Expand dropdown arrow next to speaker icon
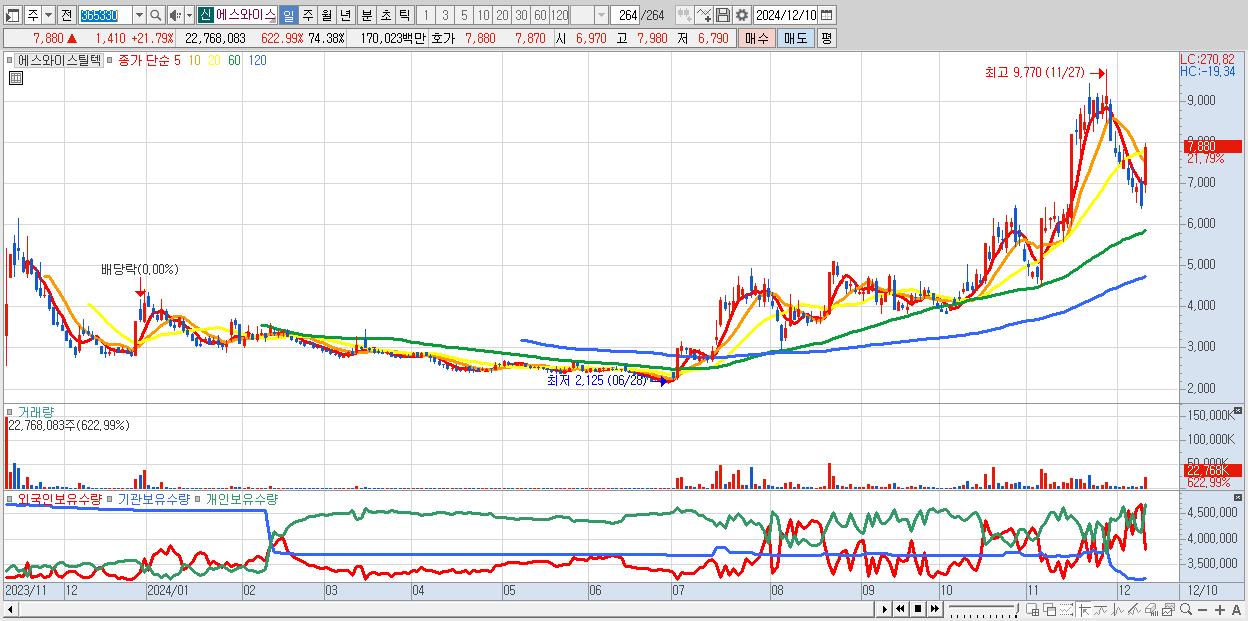 tap(189, 15)
